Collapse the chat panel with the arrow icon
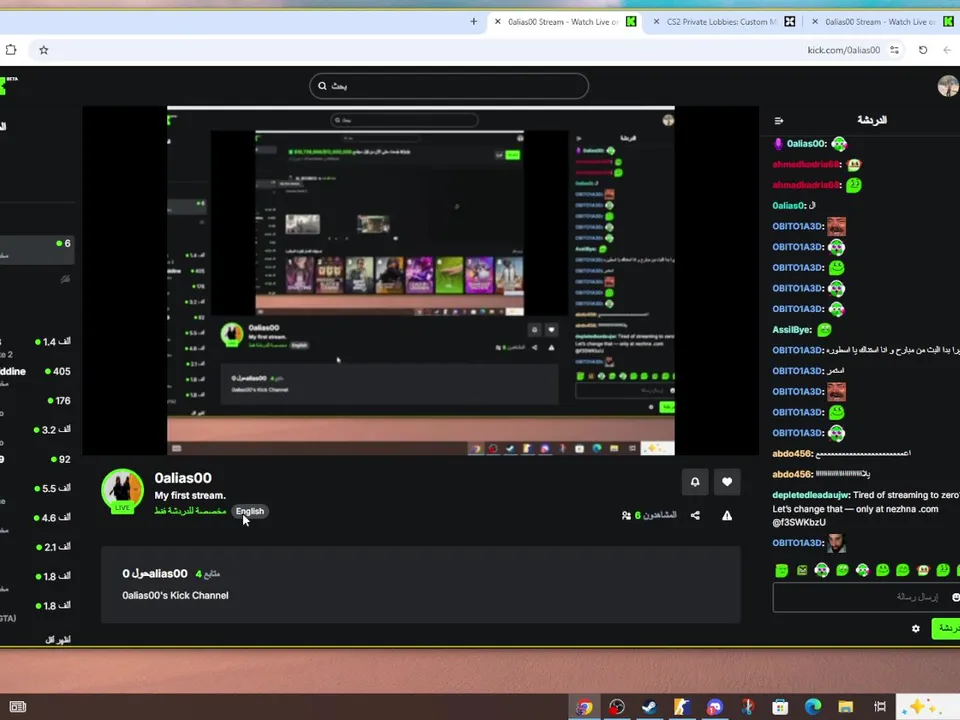 (779, 121)
